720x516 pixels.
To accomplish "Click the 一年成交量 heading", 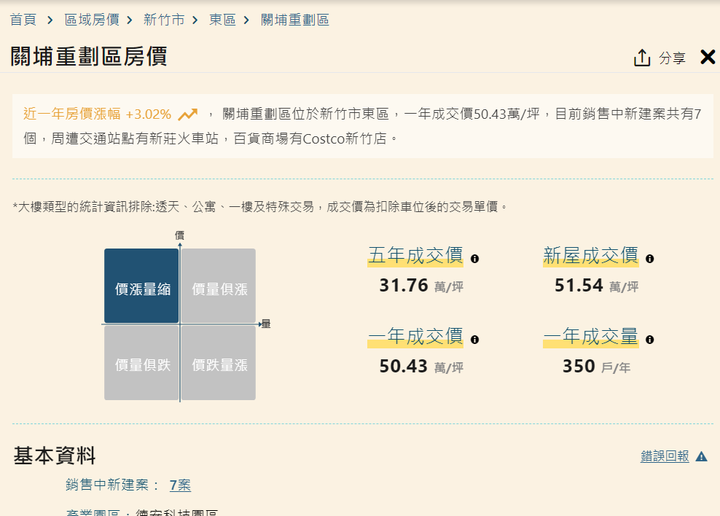I will tap(591, 337).
